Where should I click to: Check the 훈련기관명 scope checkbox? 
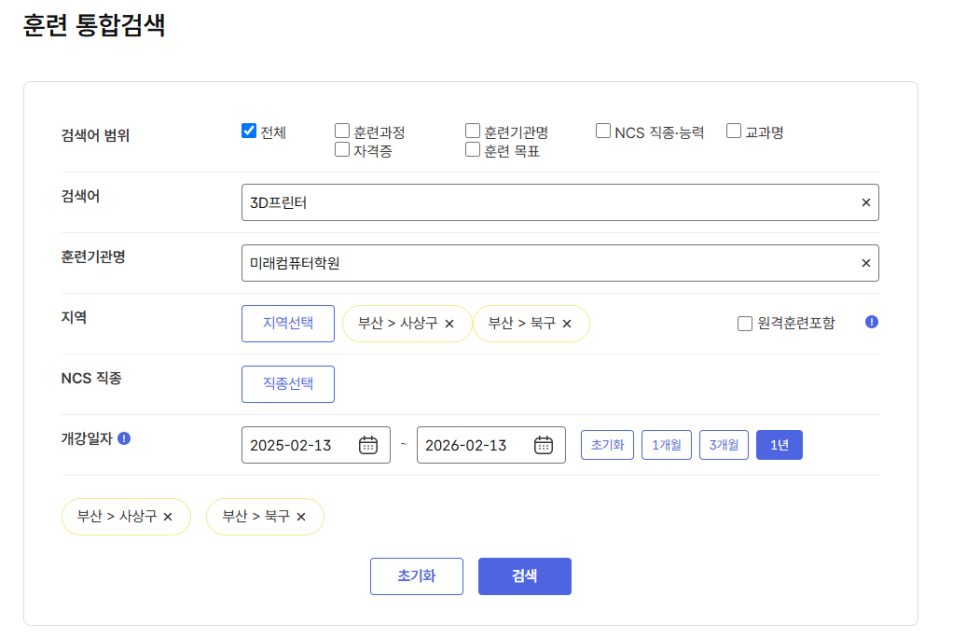473,131
